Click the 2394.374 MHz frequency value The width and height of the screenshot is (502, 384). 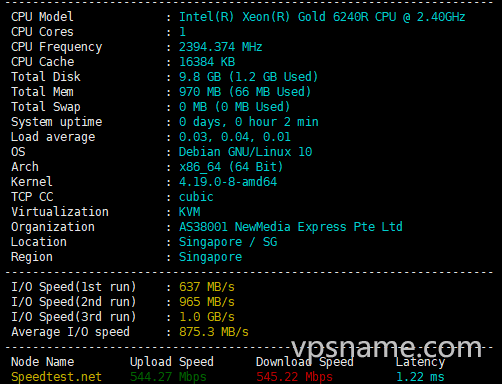[220, 47]
